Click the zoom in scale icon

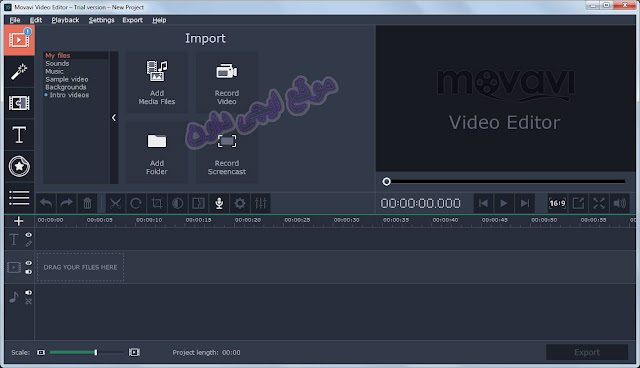(134, 352)
